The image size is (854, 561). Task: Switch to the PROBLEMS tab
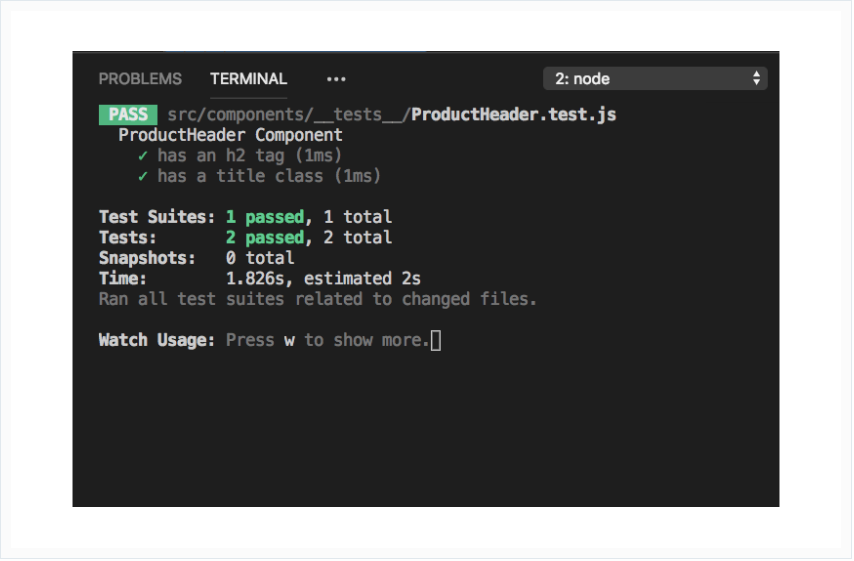pyautogui.click(x=140, y=79)
